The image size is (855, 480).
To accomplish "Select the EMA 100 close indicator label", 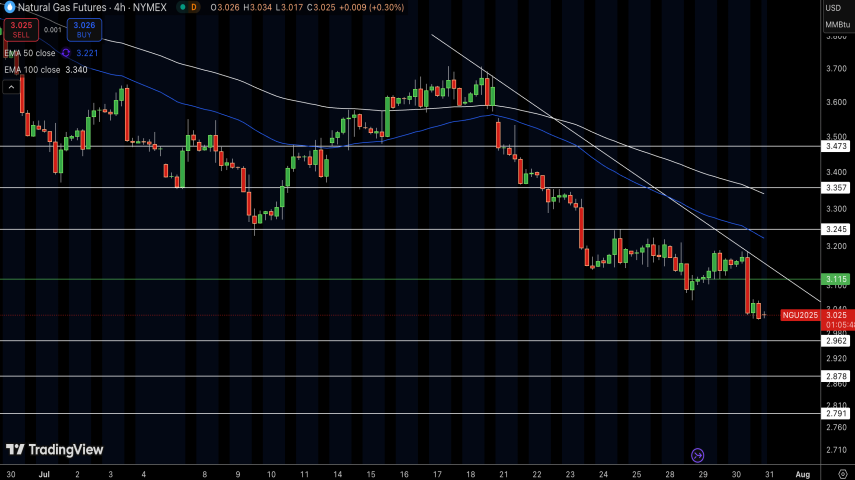I will tap(32, 70).
